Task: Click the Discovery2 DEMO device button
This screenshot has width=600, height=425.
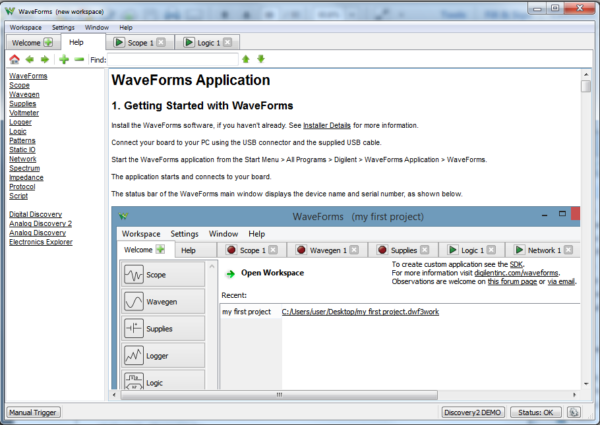Action: pyautogui.click(x=473, y=412)
